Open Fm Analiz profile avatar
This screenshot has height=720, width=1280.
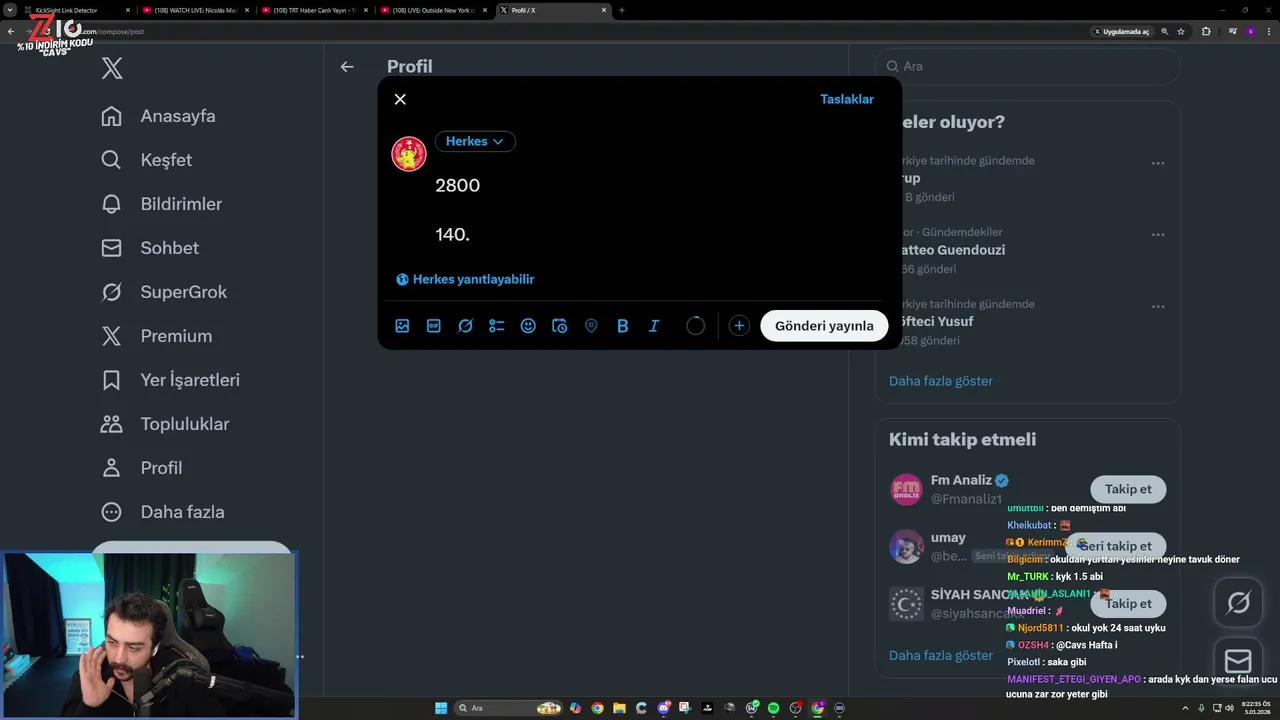point(907,490)
